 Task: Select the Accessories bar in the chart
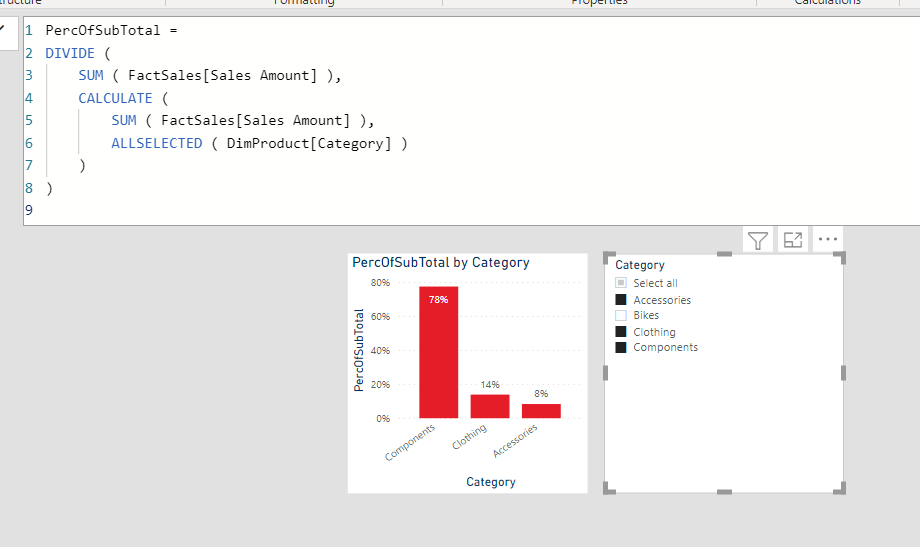541,411
